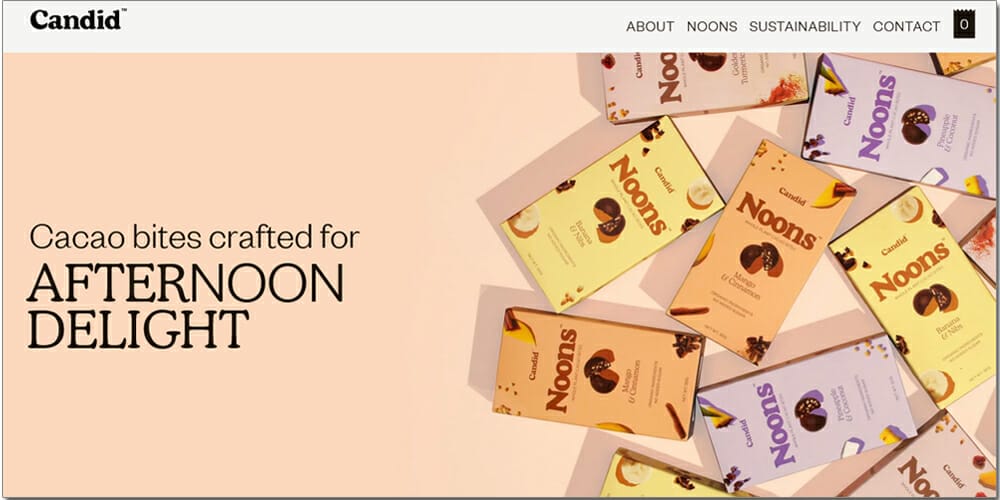
Task: Open the ABOUT menu item
Action: tap(650, 27)
